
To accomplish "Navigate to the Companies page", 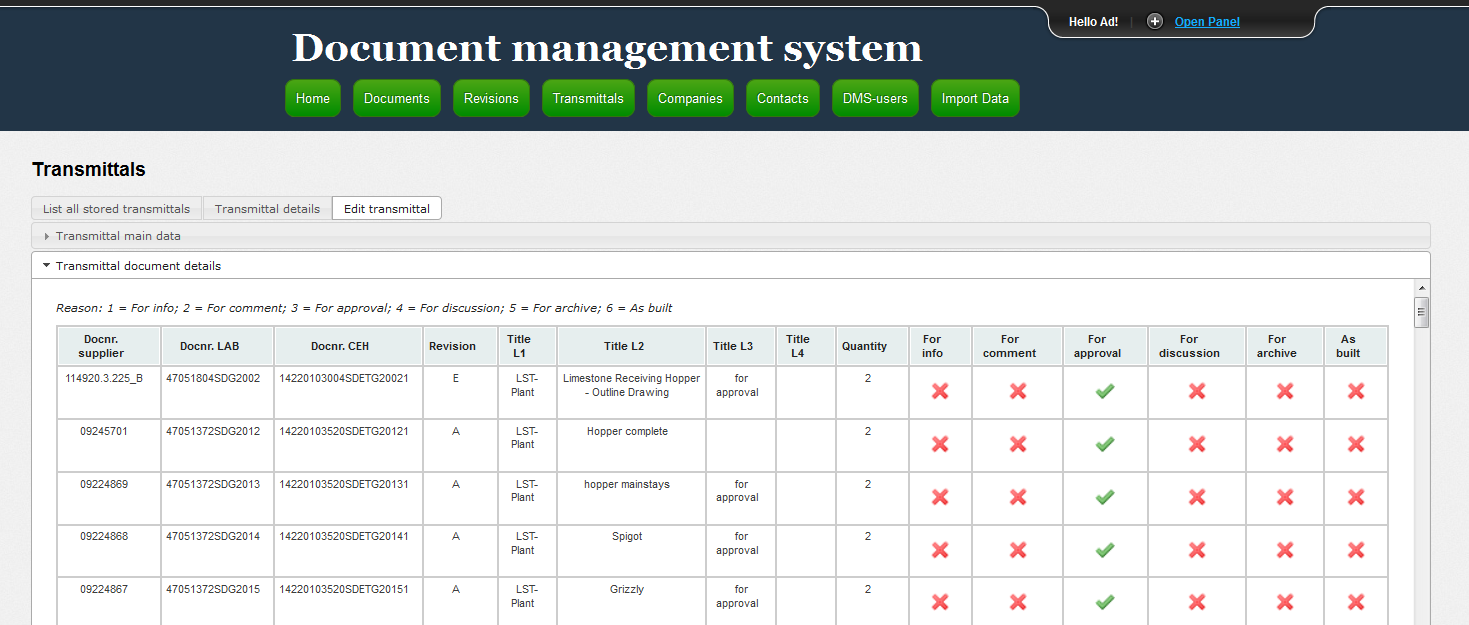I will click(x=690, y=98).
